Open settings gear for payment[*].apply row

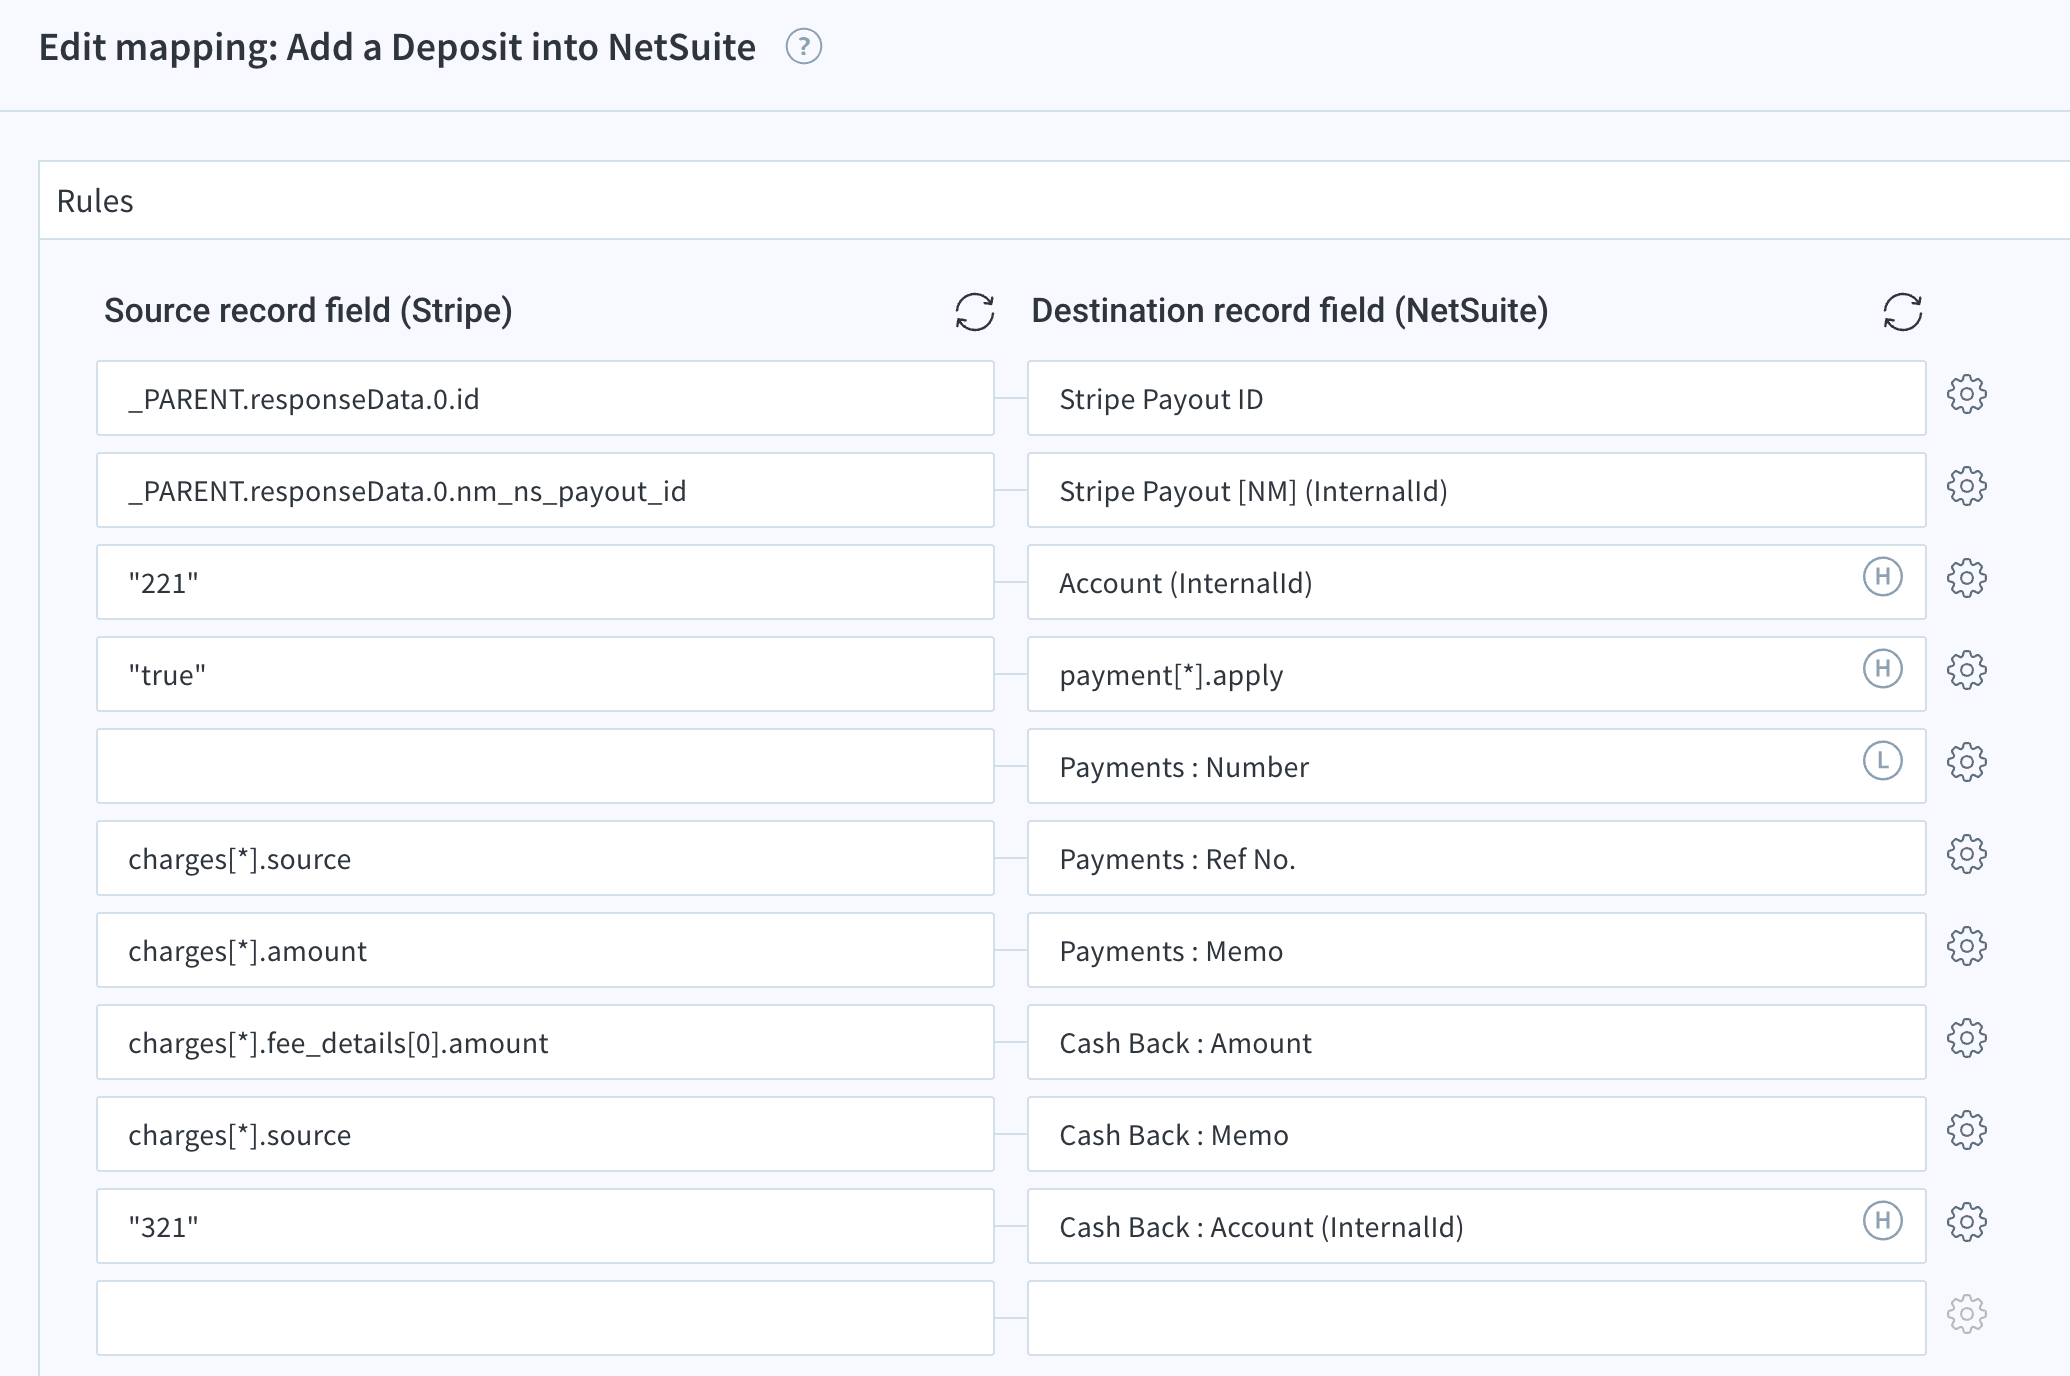[1966, 671]
